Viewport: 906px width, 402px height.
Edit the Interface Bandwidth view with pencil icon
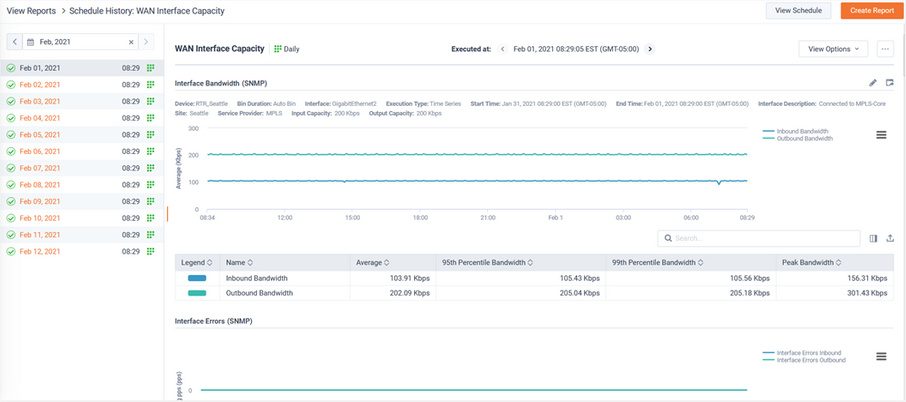point(873,83)
